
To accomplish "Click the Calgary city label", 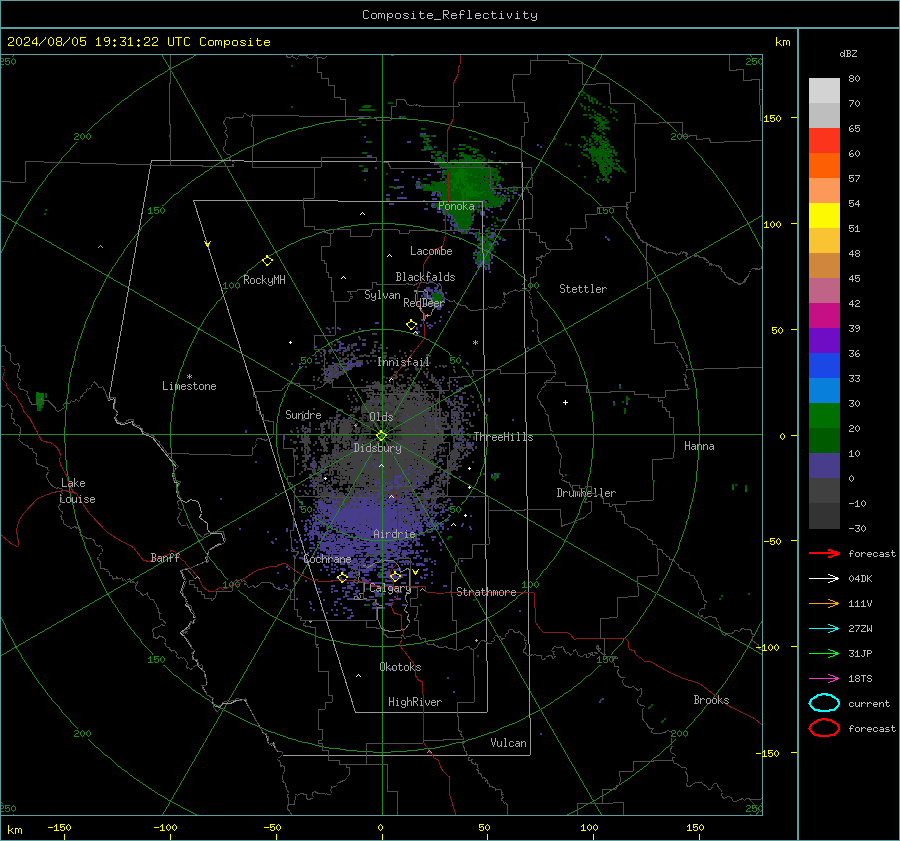I will point(390,588).
